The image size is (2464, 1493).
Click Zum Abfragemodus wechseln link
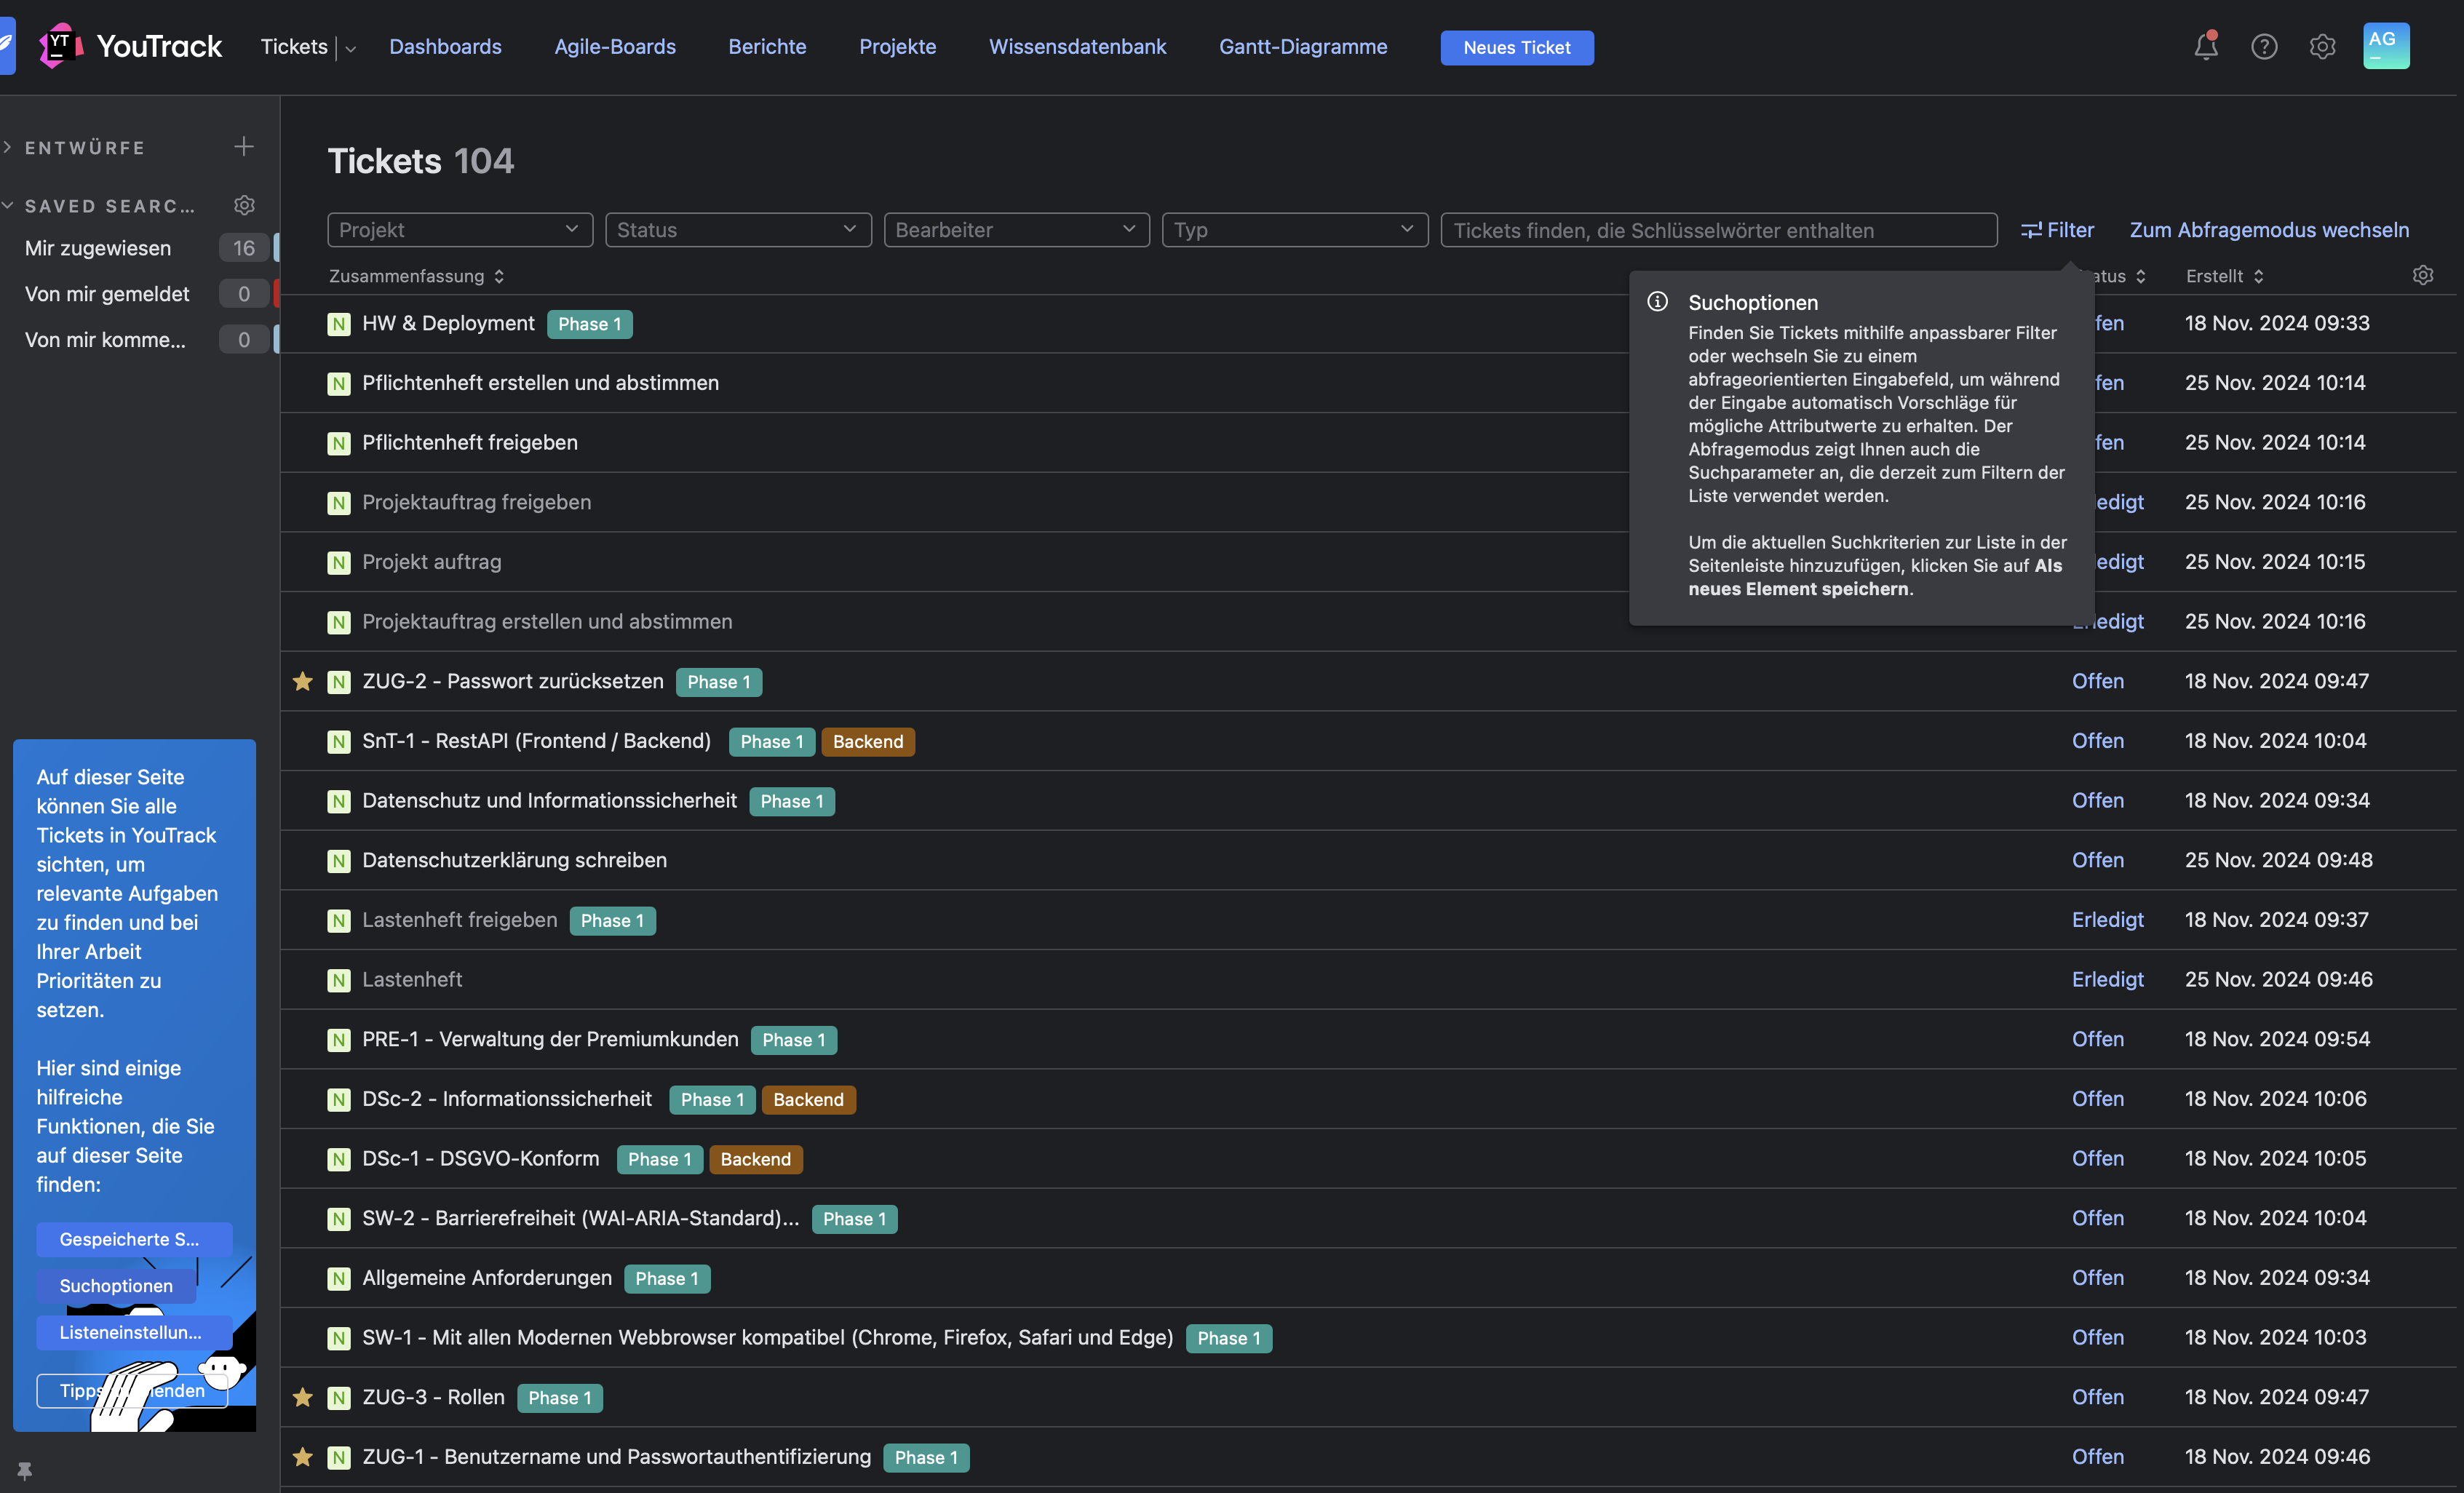pos(2268,230)
